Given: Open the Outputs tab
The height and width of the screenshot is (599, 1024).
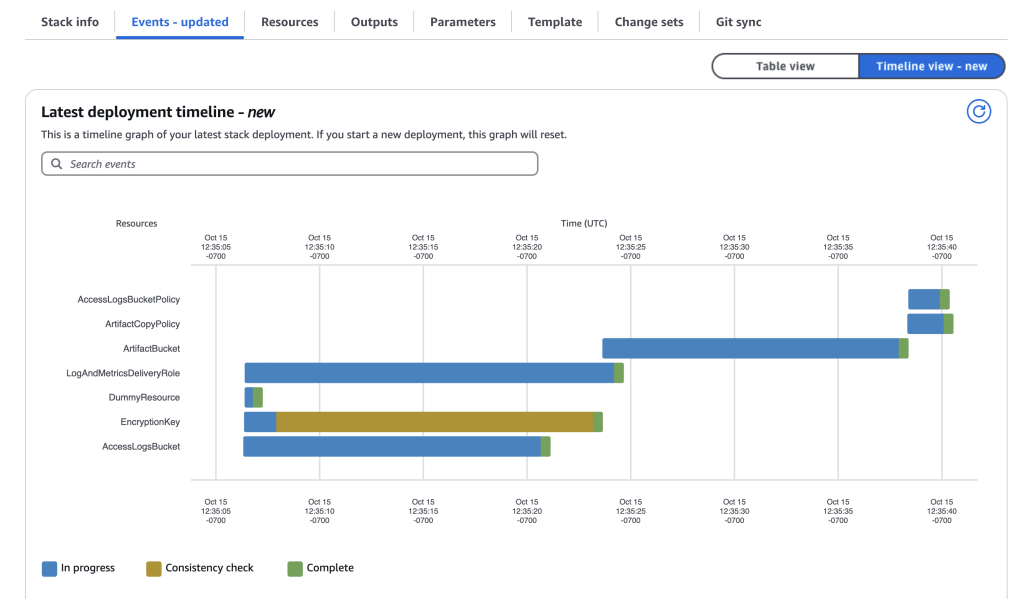Looking at the screenshot, I should tap(373, 21).
